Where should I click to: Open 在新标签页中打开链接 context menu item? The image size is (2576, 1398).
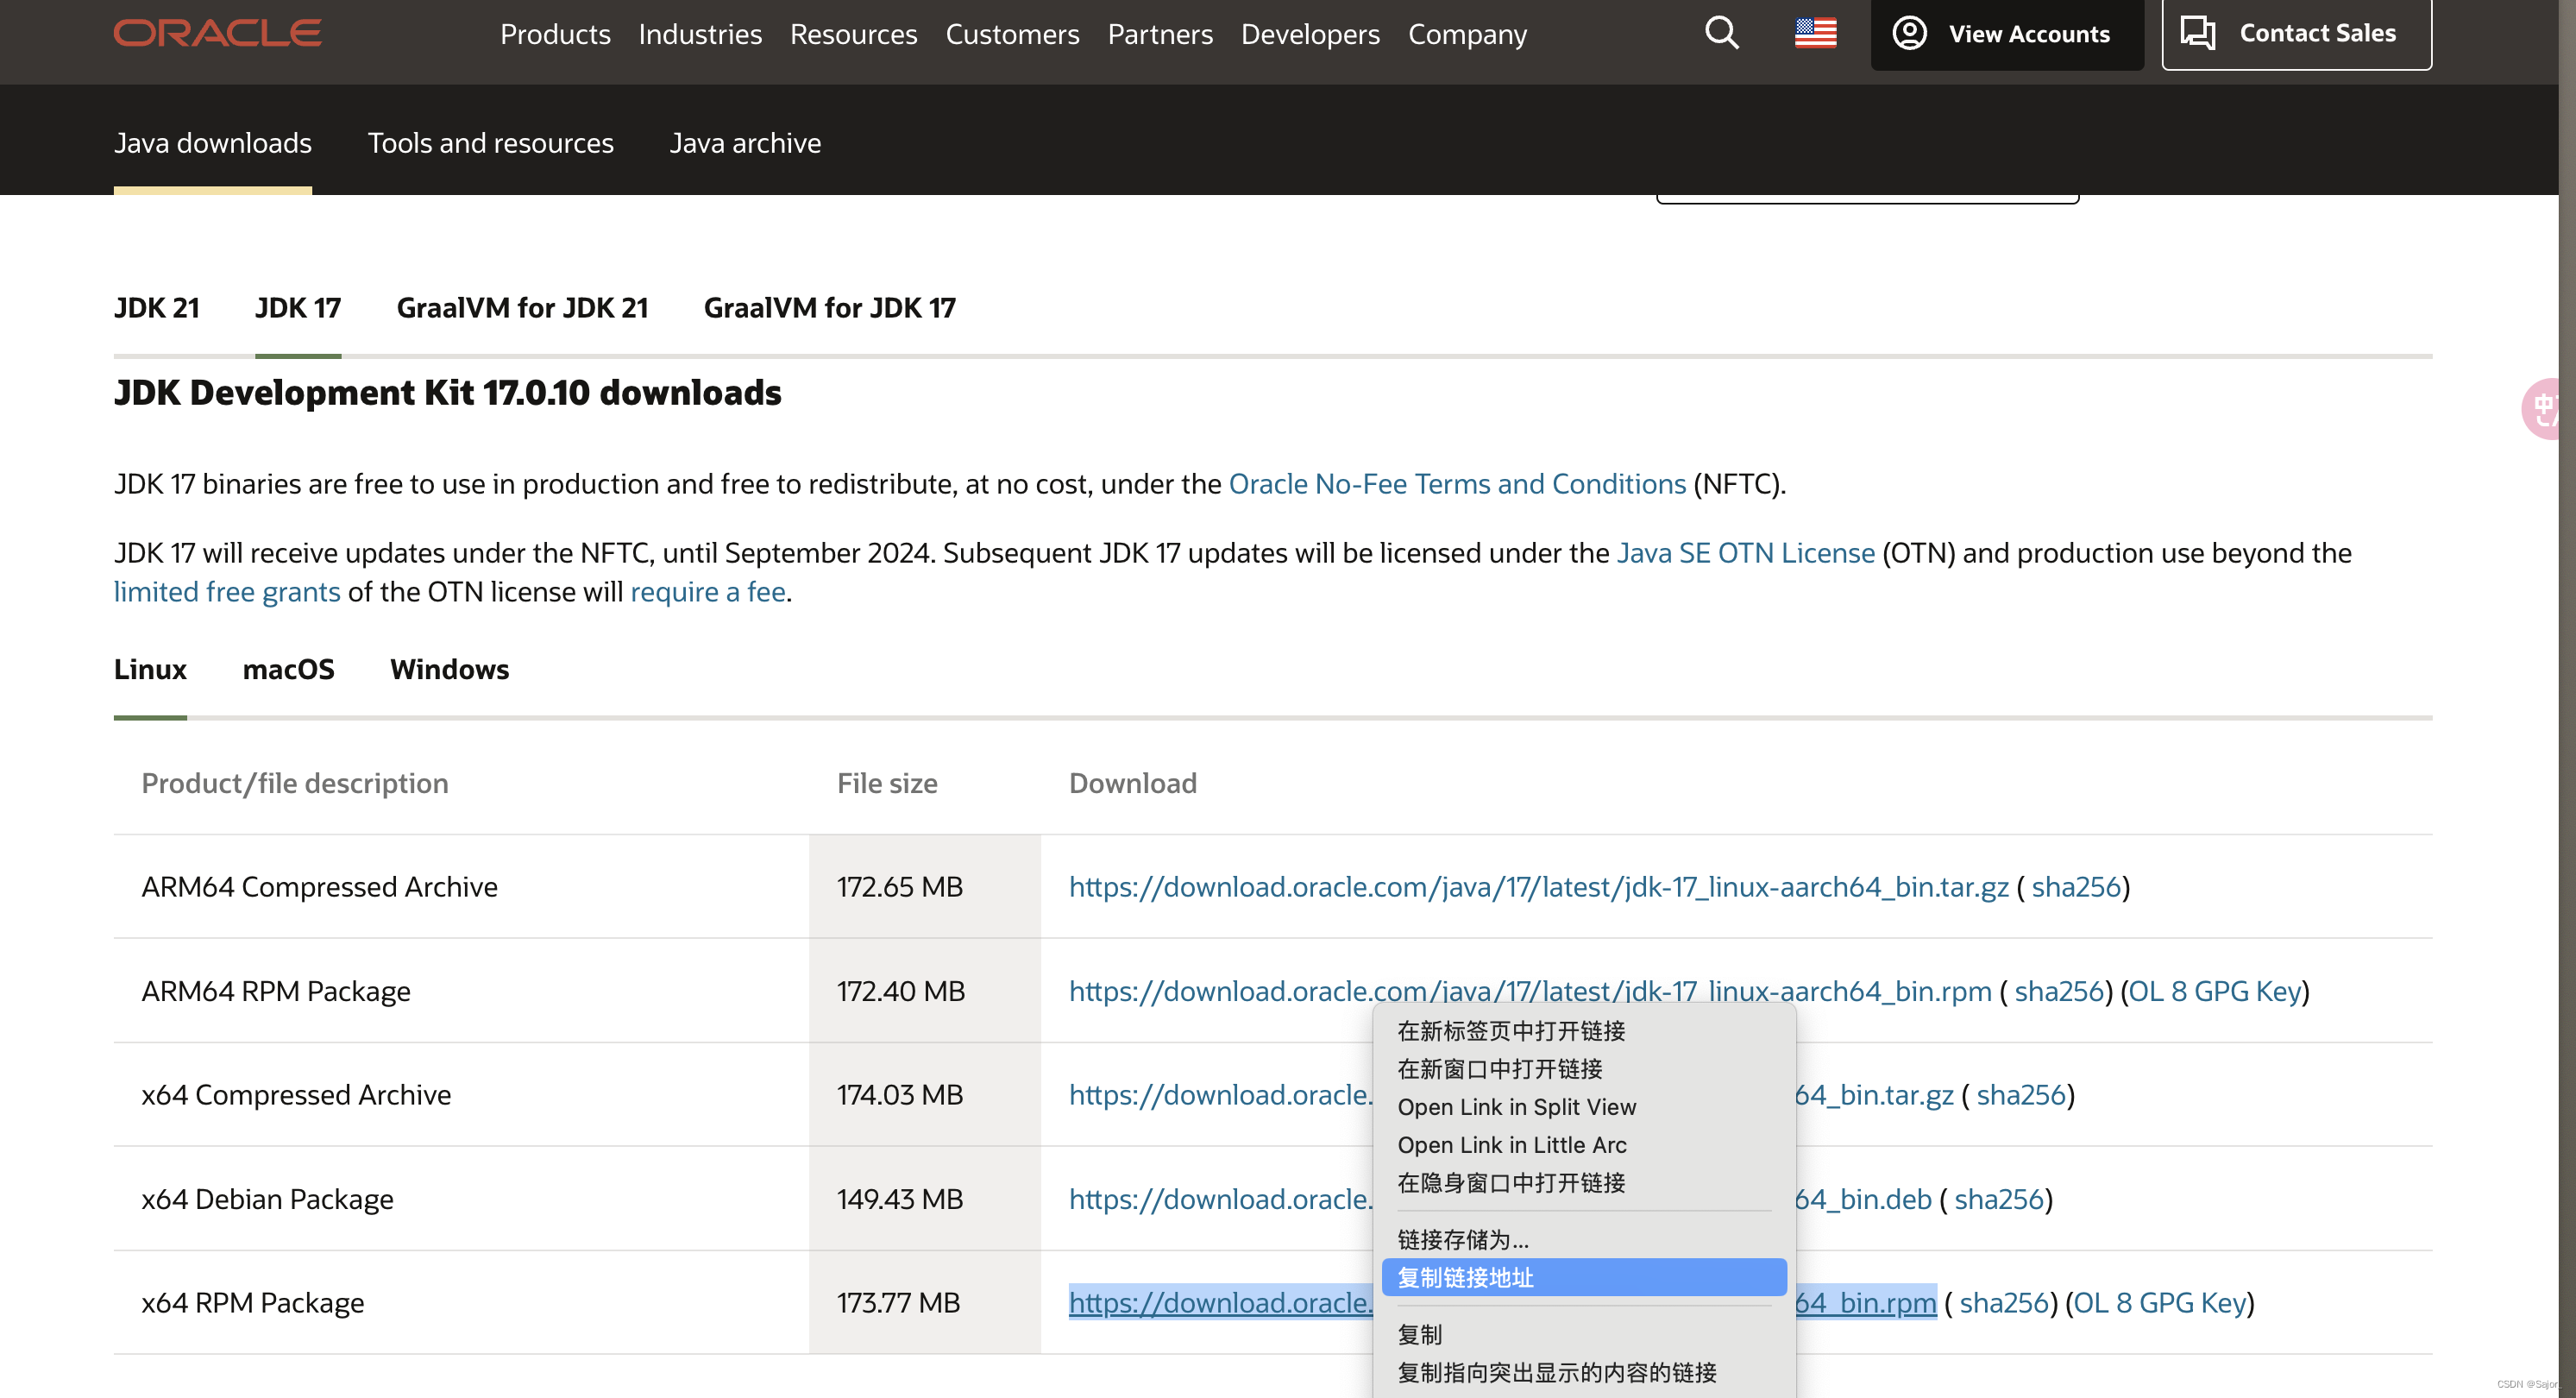(1512, 1030)
